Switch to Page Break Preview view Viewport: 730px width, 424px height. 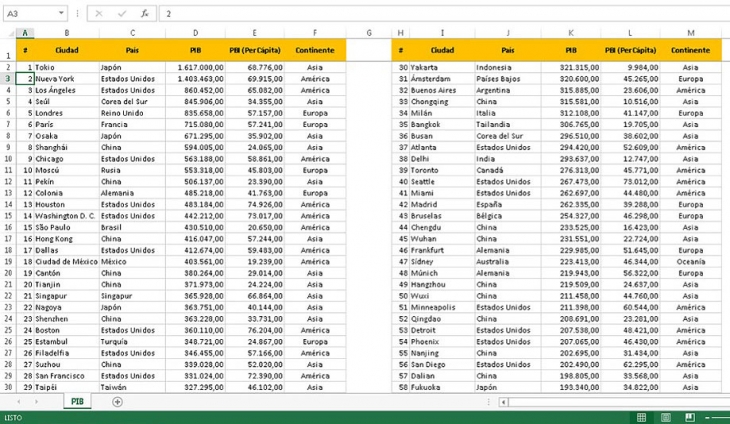(x=689, y=417)
